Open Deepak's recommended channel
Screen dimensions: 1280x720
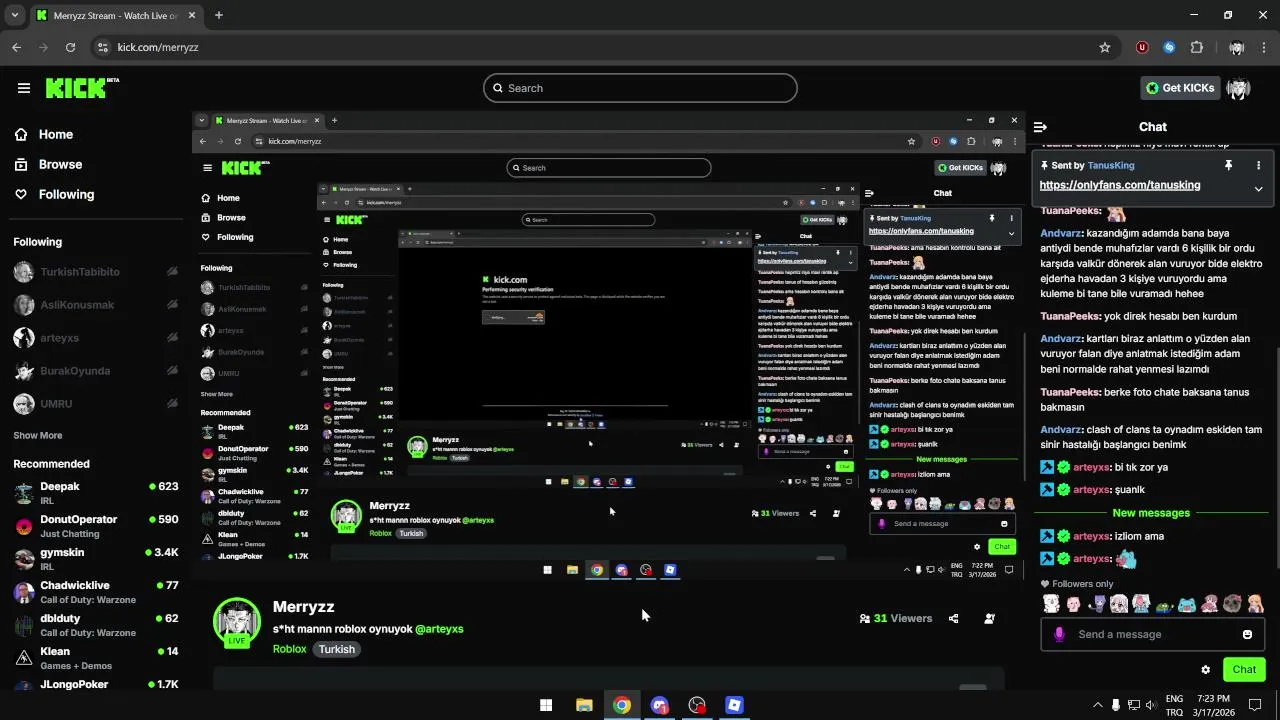pos(96,493)
